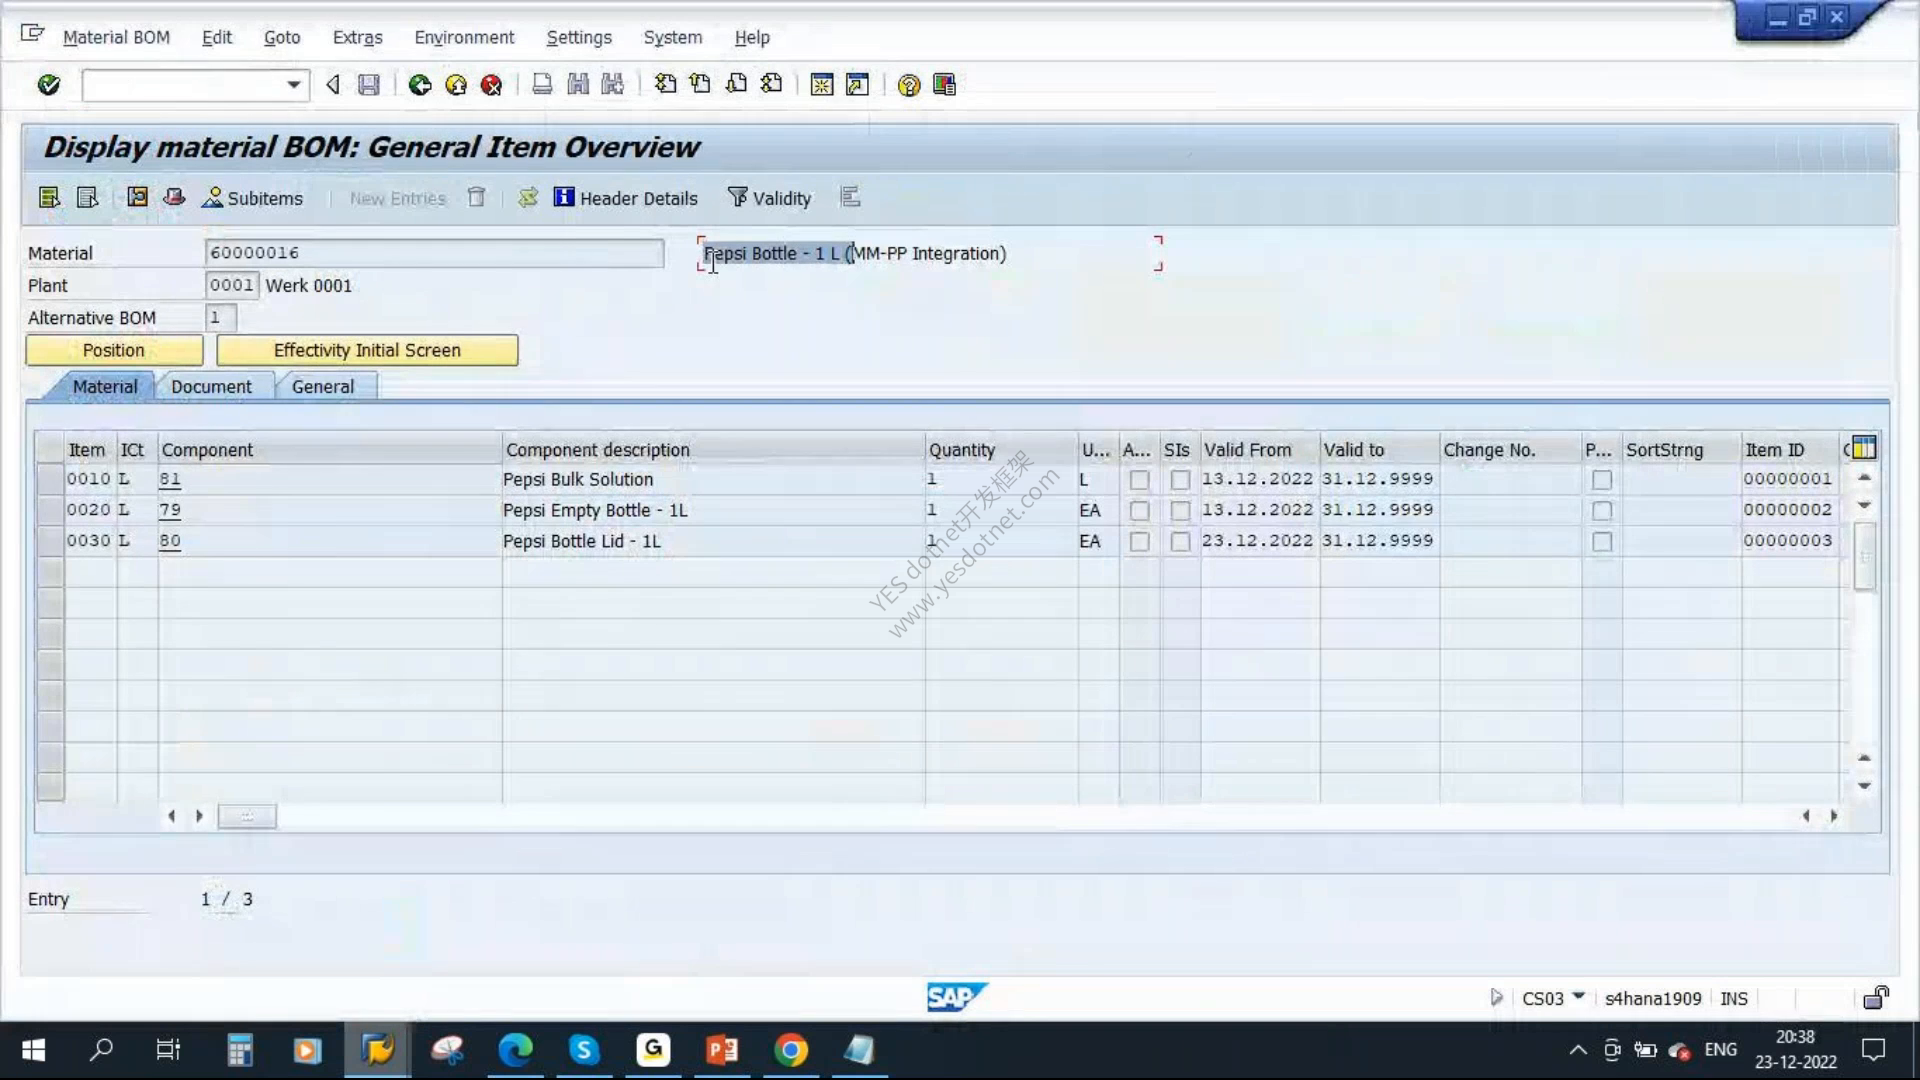Screen dimensions: 1920x1080
Task: Click the table horizontal scrollbar thumb
Action: click(x=247, y=817)
